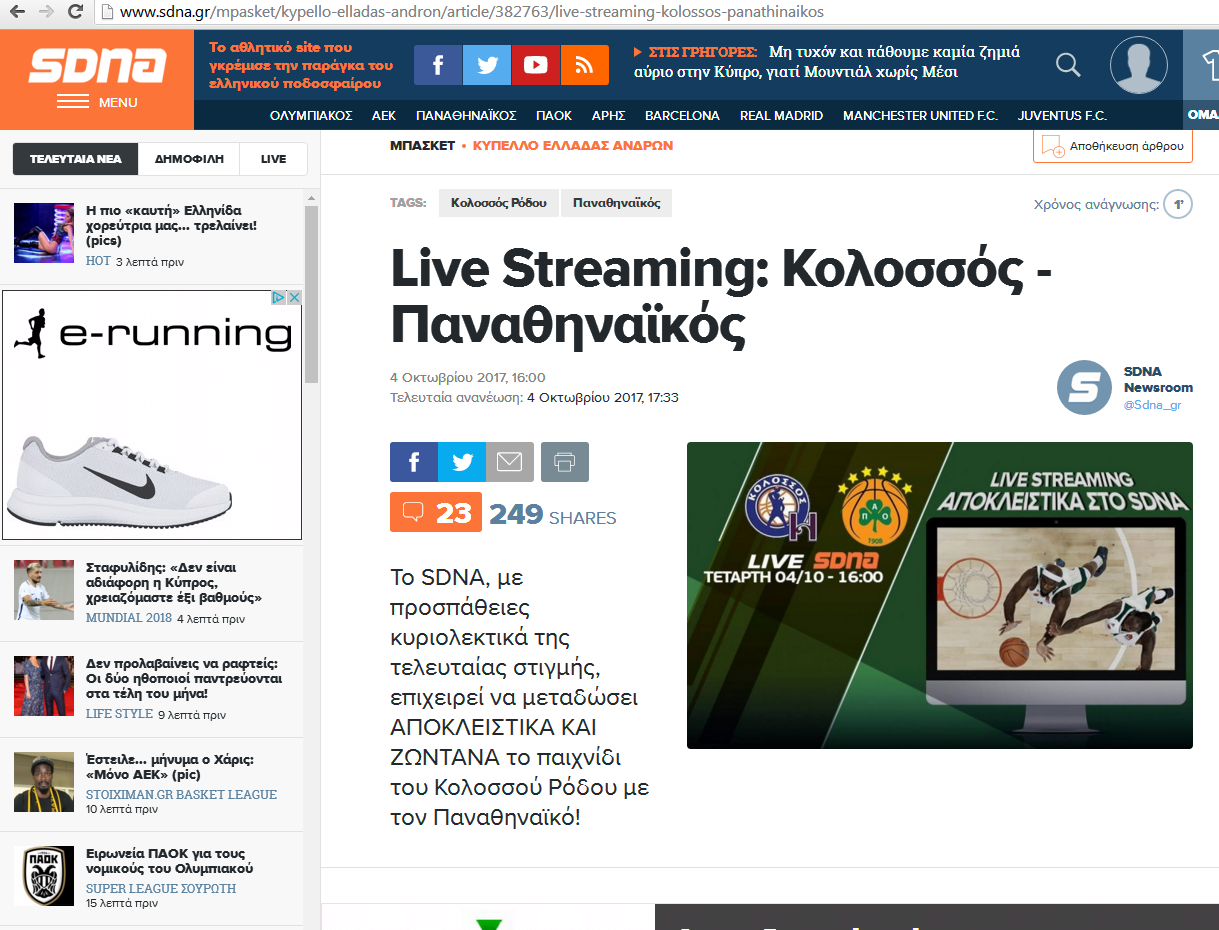
Task: Click the SDNA logo in the header
Action: click(x=97, y=65)
